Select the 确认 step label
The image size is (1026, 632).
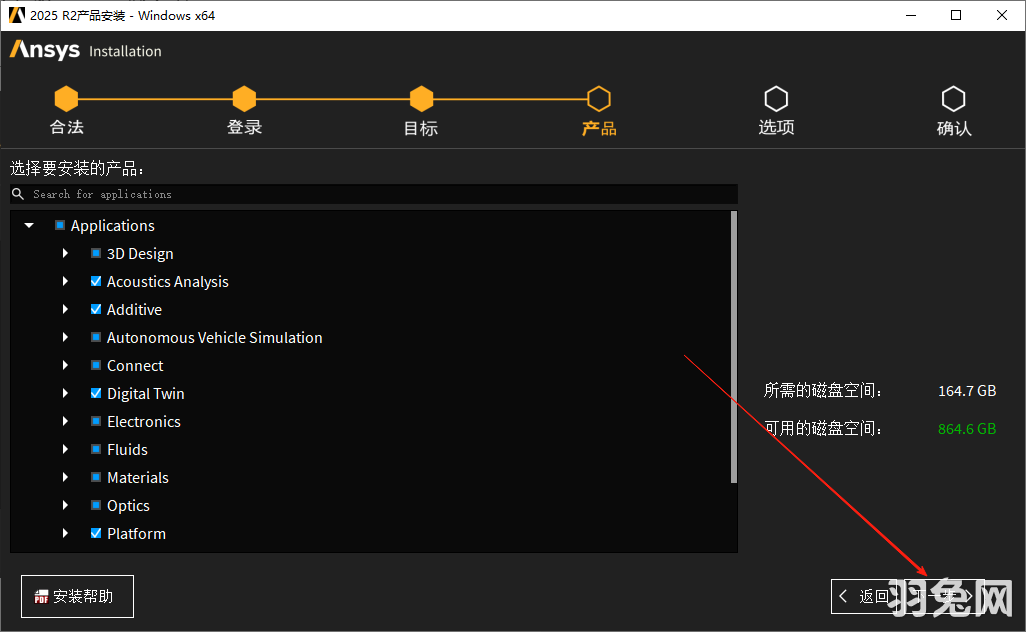[953, 130]
